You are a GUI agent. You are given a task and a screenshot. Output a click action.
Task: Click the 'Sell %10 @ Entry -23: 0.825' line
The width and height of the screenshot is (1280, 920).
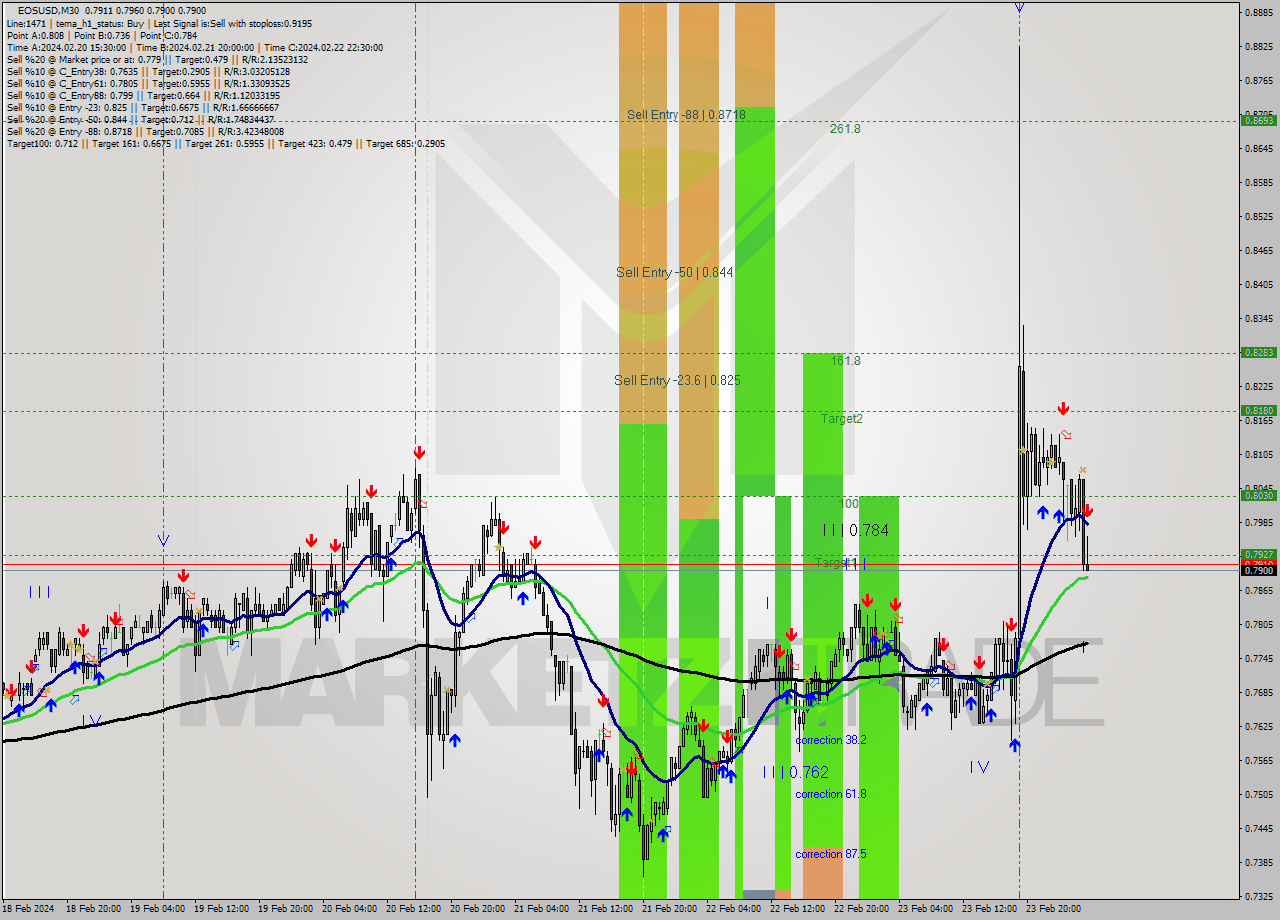[x=142, y=107]
